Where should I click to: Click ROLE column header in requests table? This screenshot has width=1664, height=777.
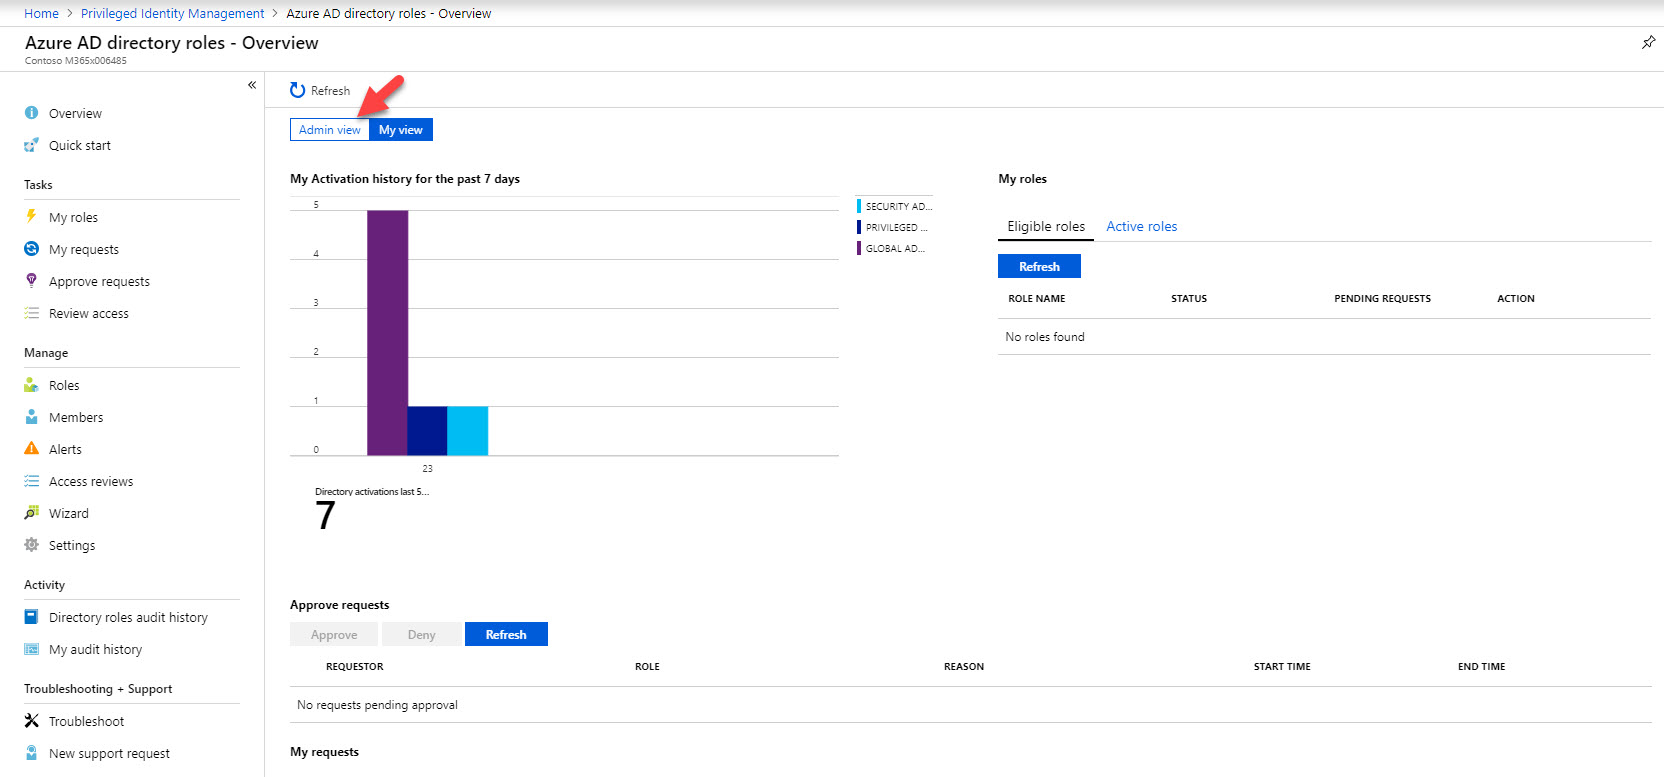[x=647, y=667]
